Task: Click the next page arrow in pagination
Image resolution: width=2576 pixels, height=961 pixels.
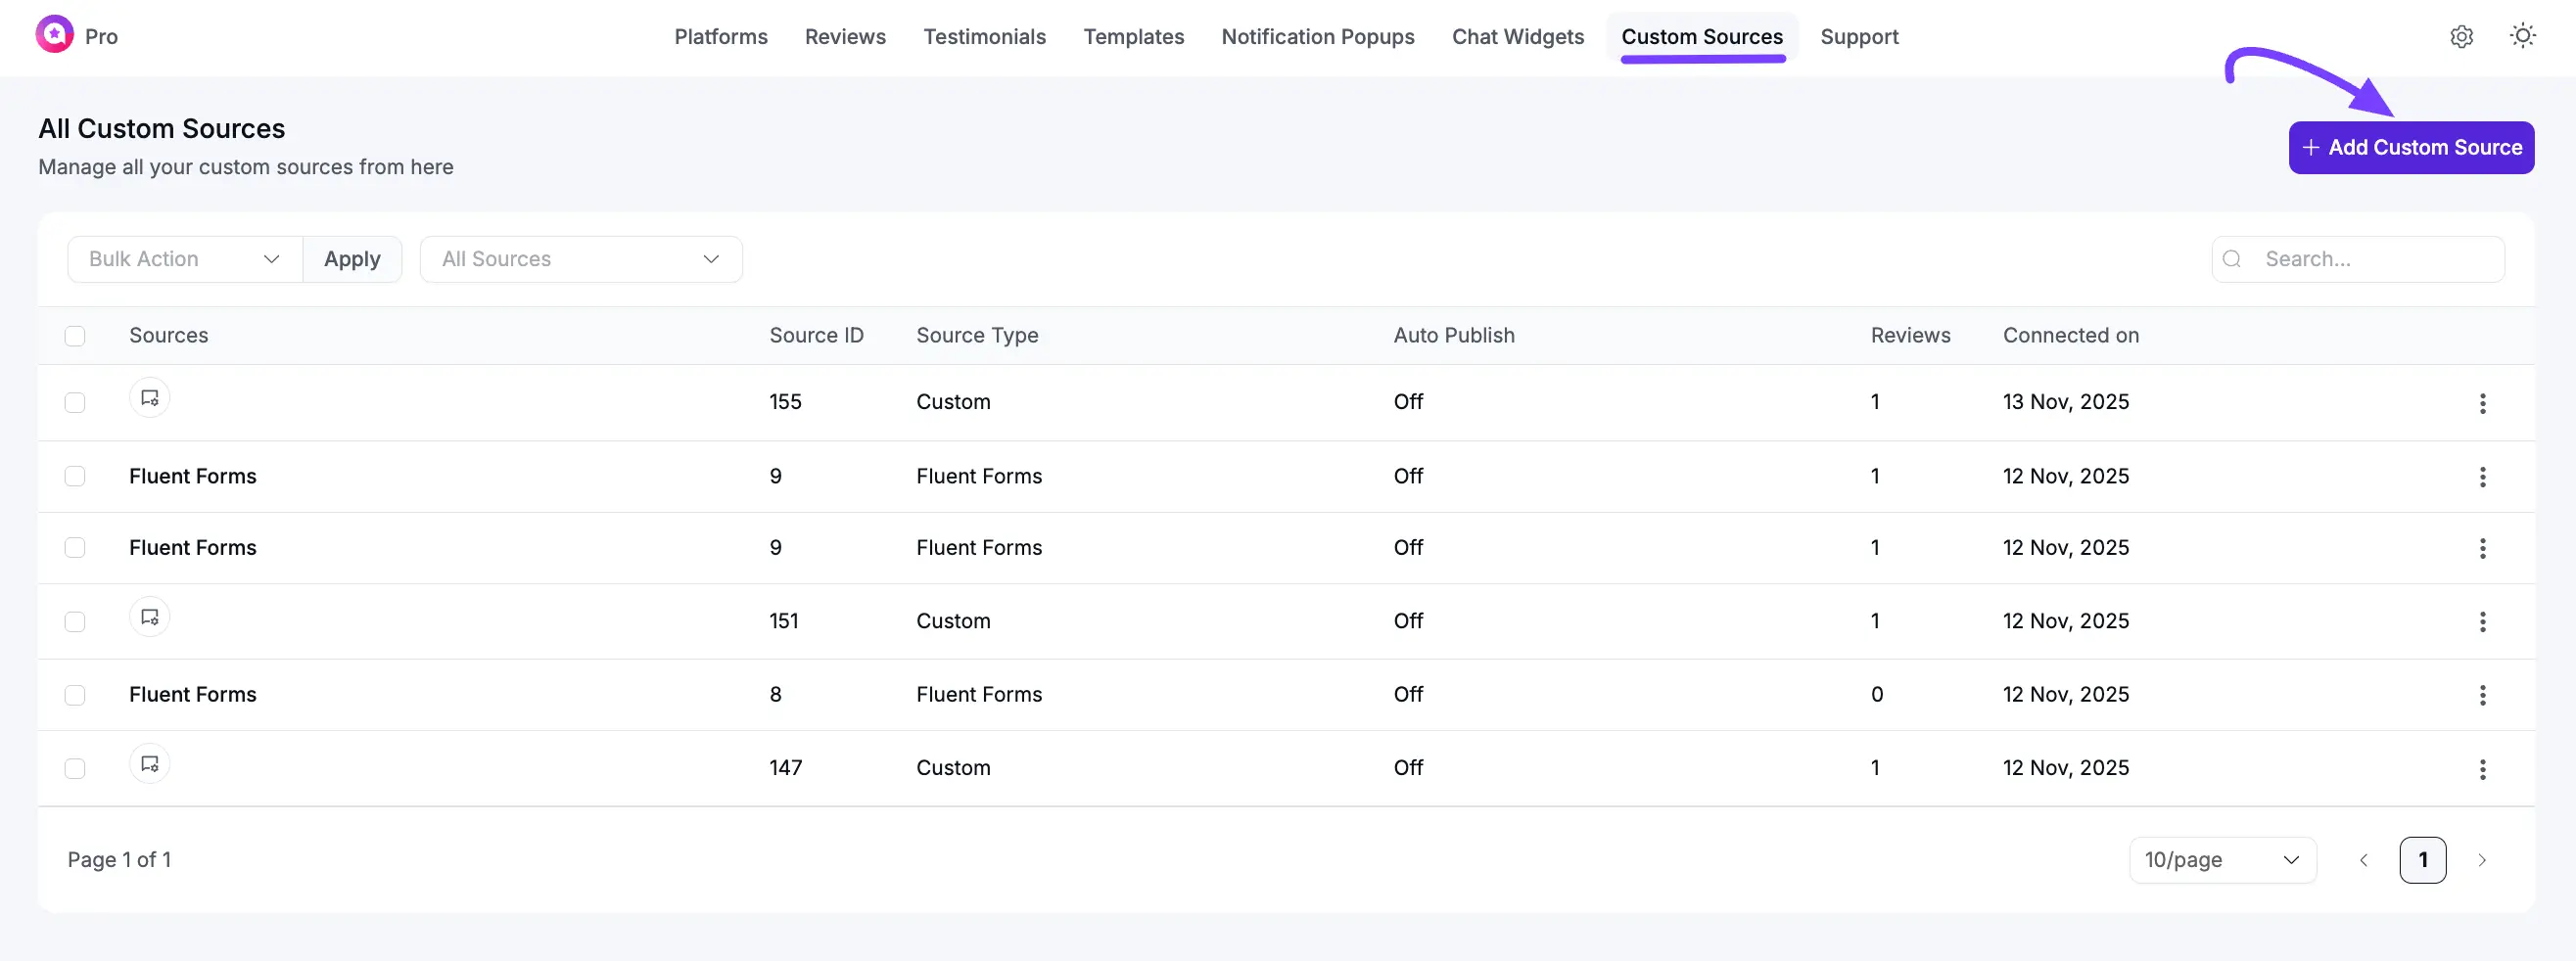Action: click(x=2483, y=859)
